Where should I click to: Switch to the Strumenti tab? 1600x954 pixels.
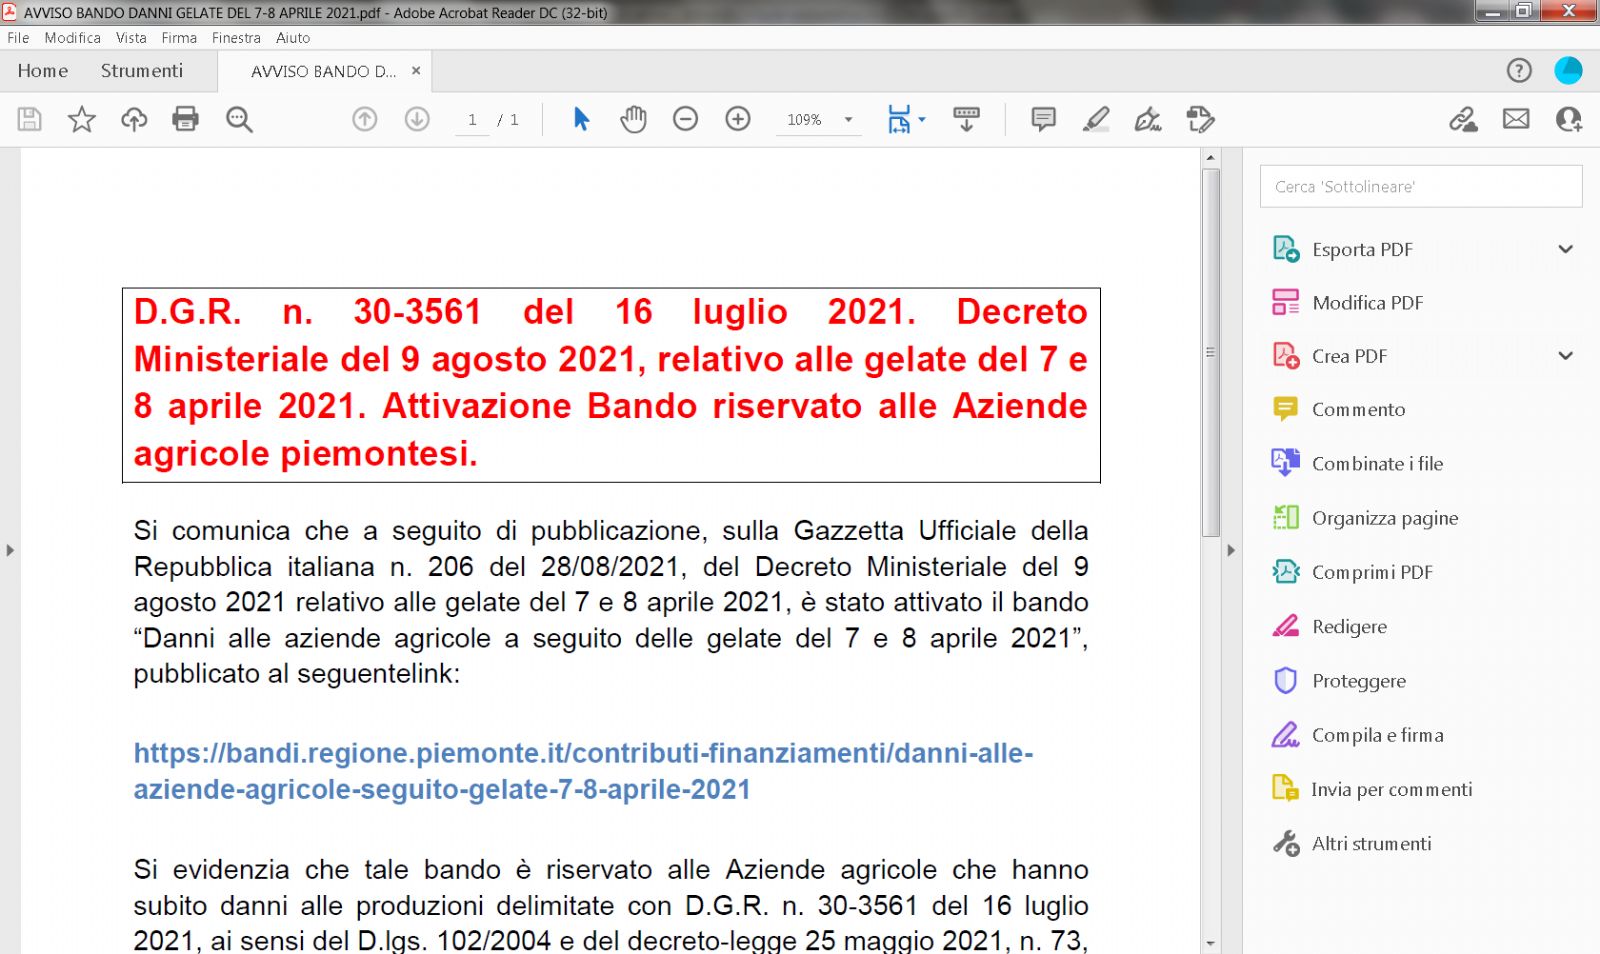tap(142, 71)
